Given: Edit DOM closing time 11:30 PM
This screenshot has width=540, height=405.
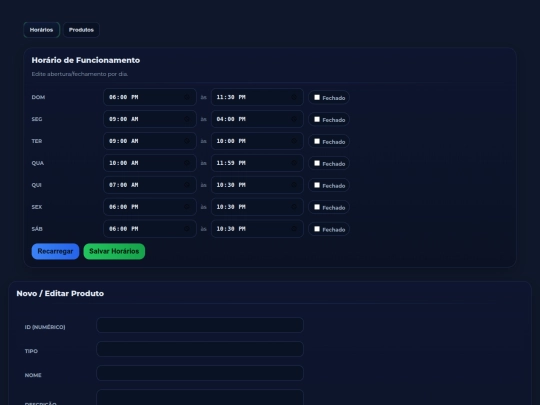Looking at the screenshot, I should [x=257, y=97].
